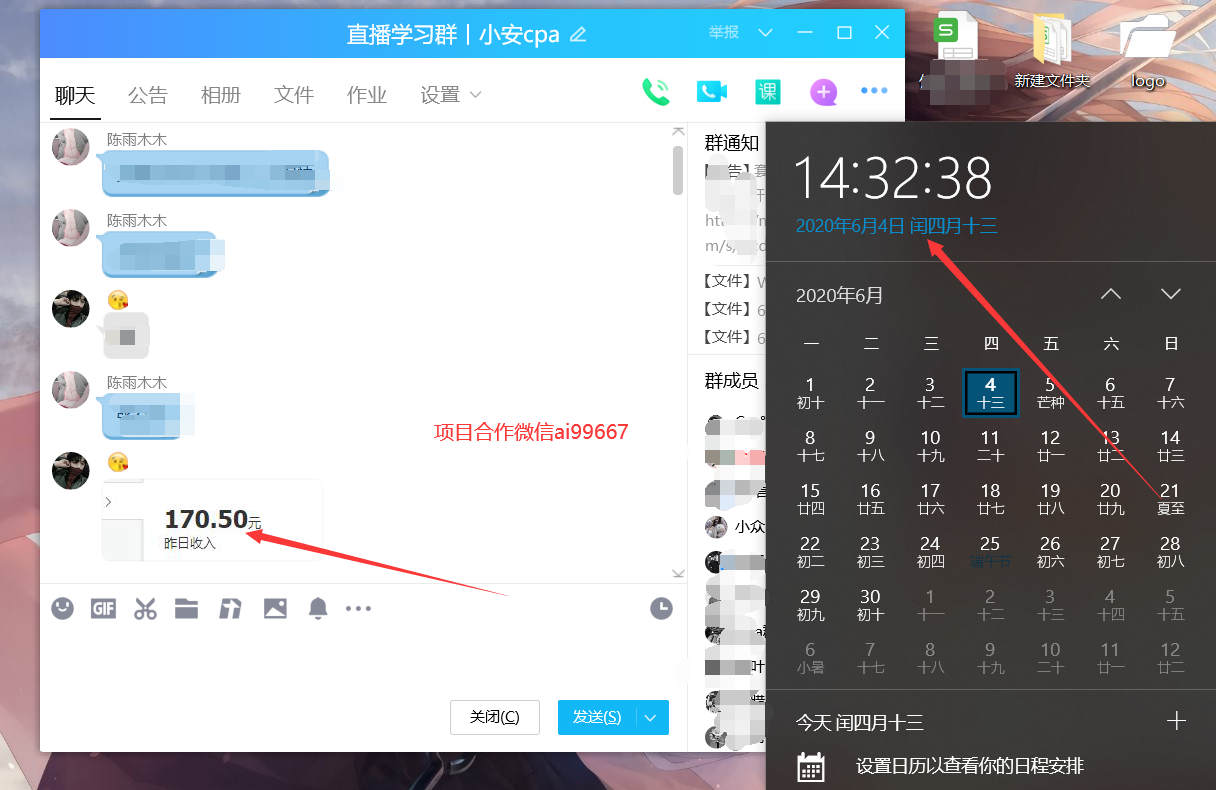The image size is (1216, 790).
Task: Start a voice call in the group
Action: coord(656,92)
